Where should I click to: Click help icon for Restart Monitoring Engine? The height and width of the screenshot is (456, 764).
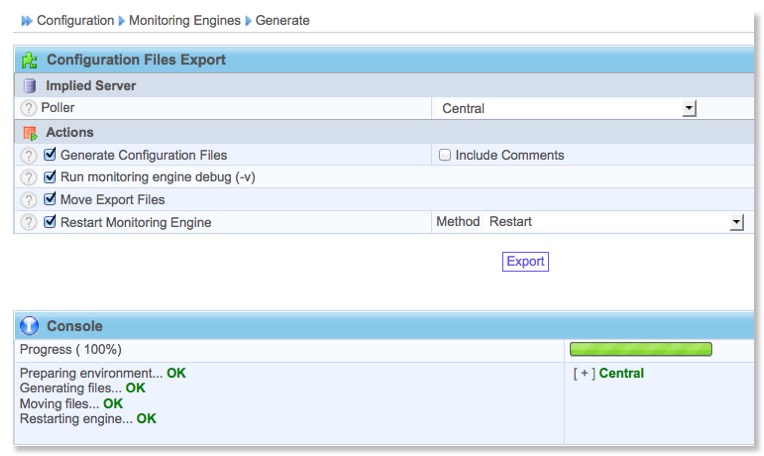coord(29,222)
